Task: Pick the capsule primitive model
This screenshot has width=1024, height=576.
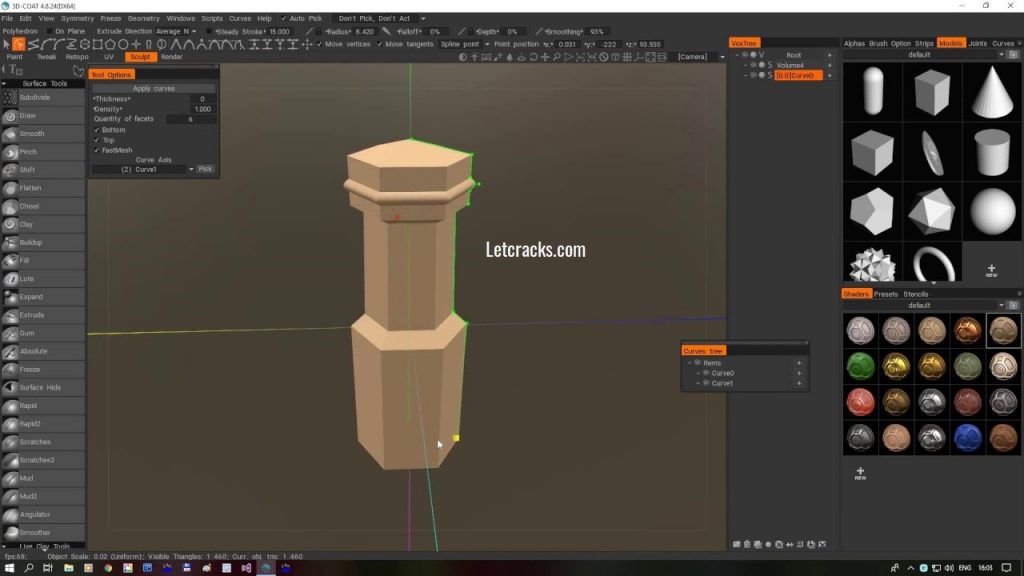Action: 872,92
